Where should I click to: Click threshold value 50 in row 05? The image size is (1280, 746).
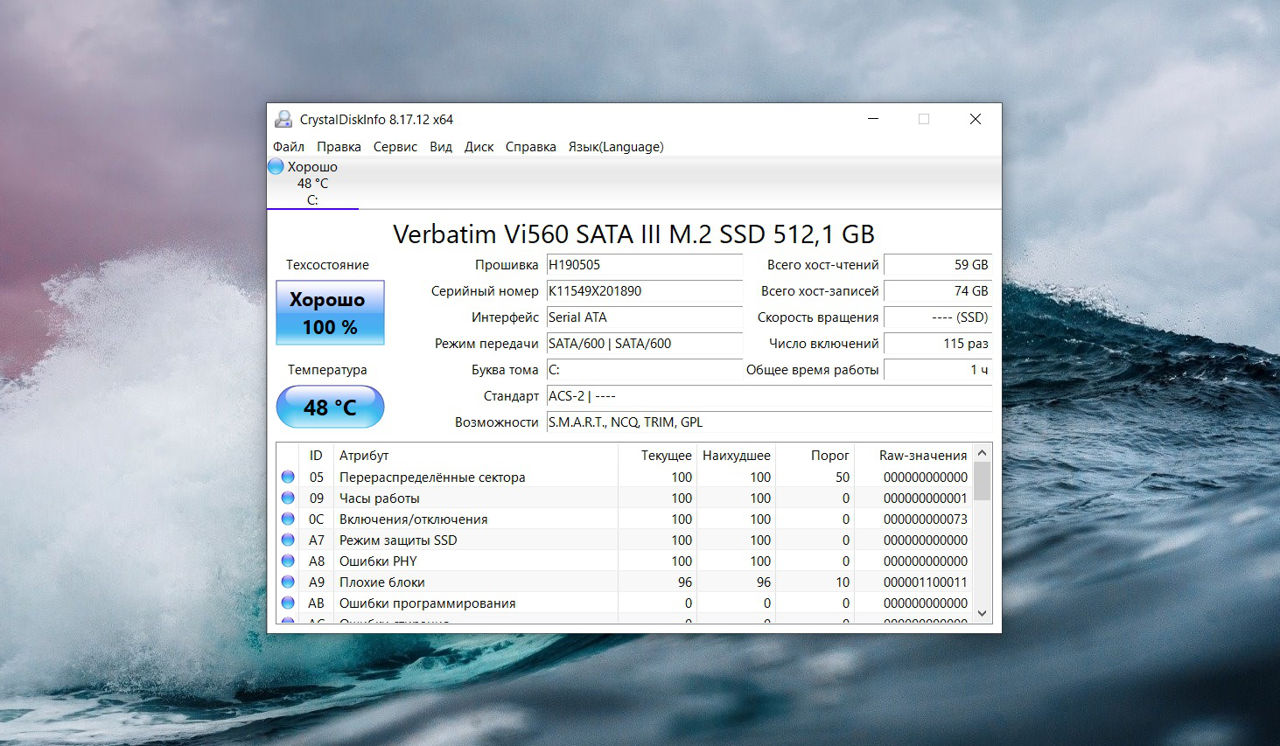842,477
